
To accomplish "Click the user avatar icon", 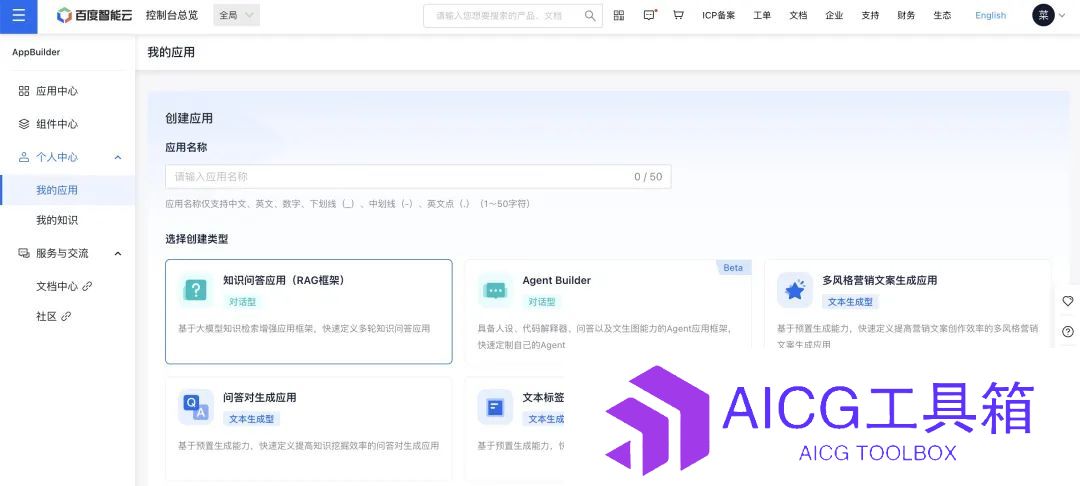I will click(x=1043, y=15).
